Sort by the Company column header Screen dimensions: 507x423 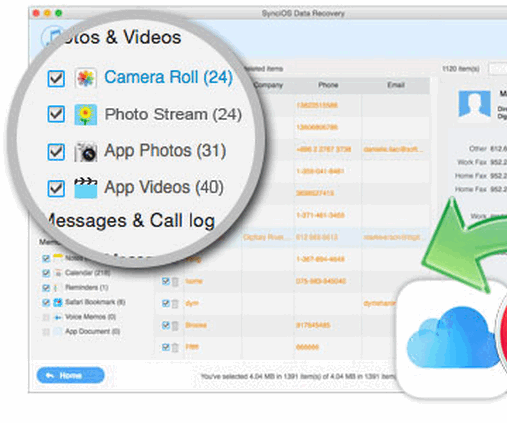coord(268,85)
